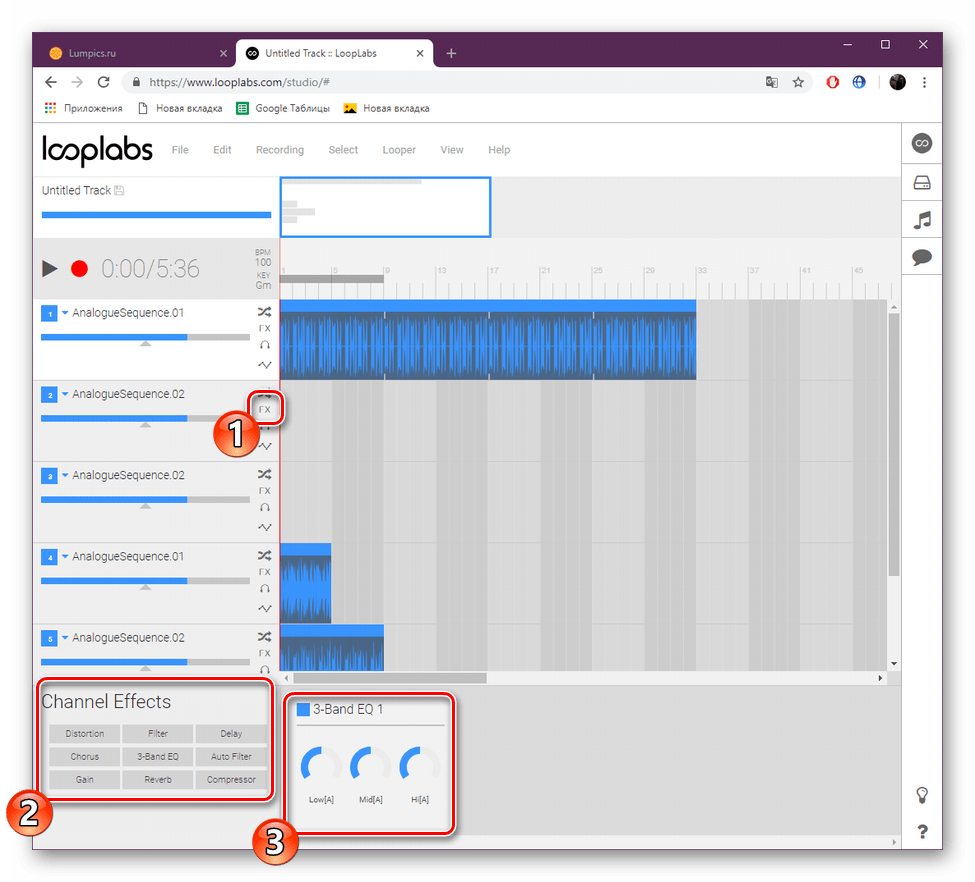Add a Reverb channel effect
Screen dimensions: 975x882
coord(157,779)
